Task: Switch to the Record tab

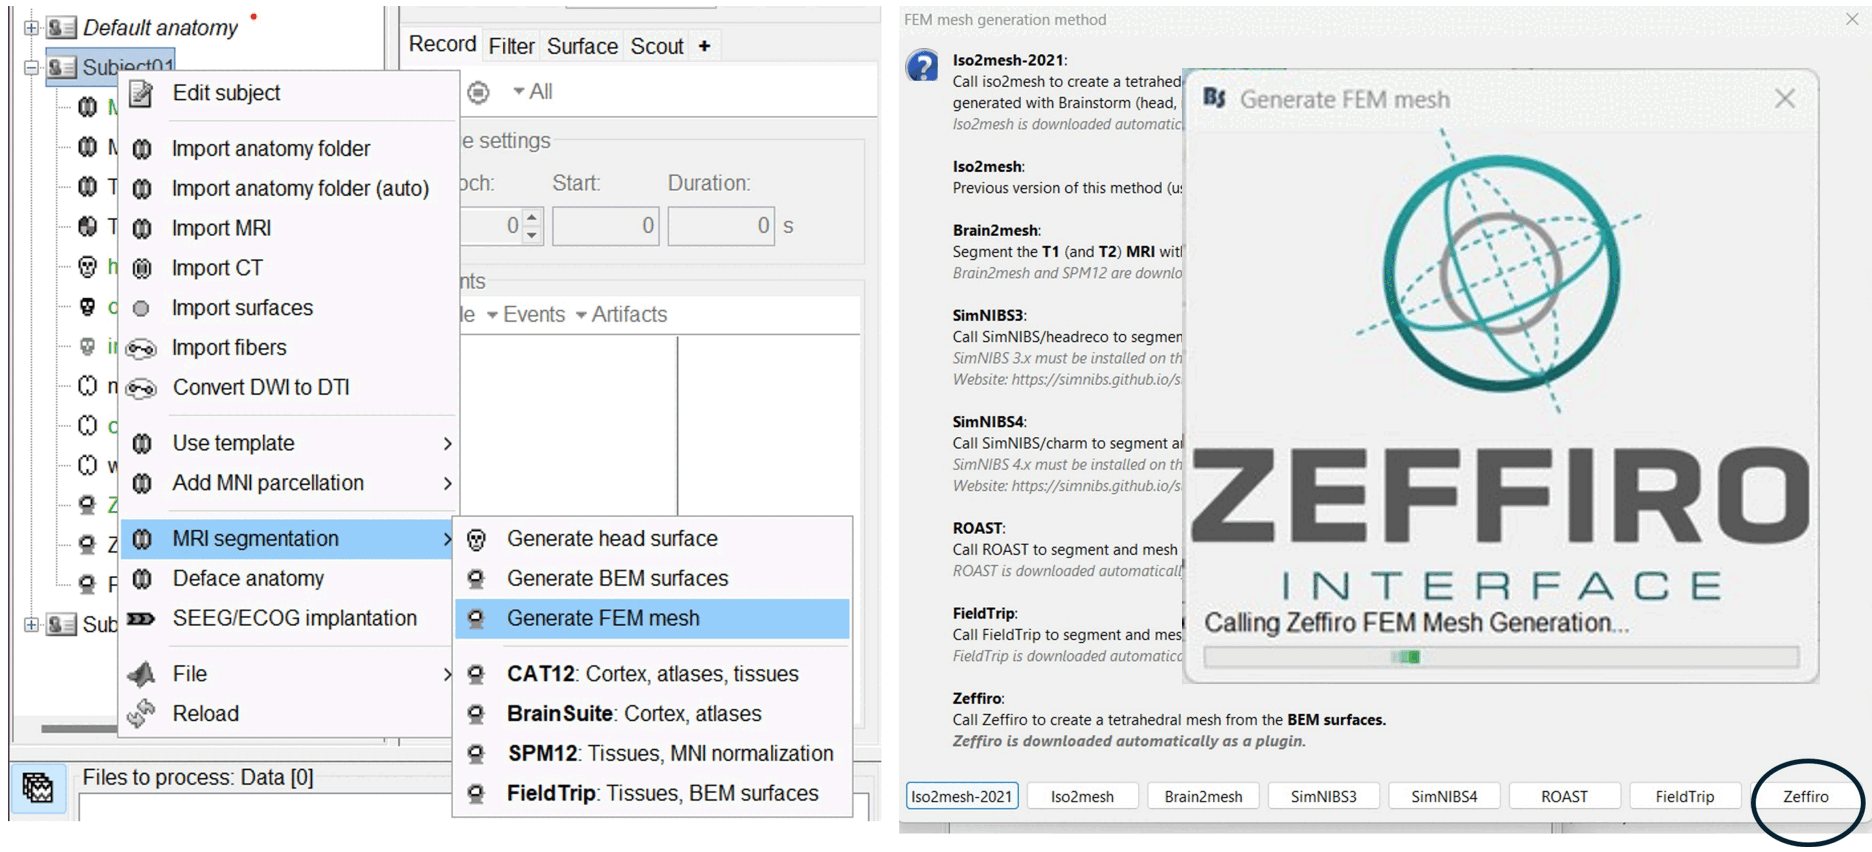Action: 442,44
